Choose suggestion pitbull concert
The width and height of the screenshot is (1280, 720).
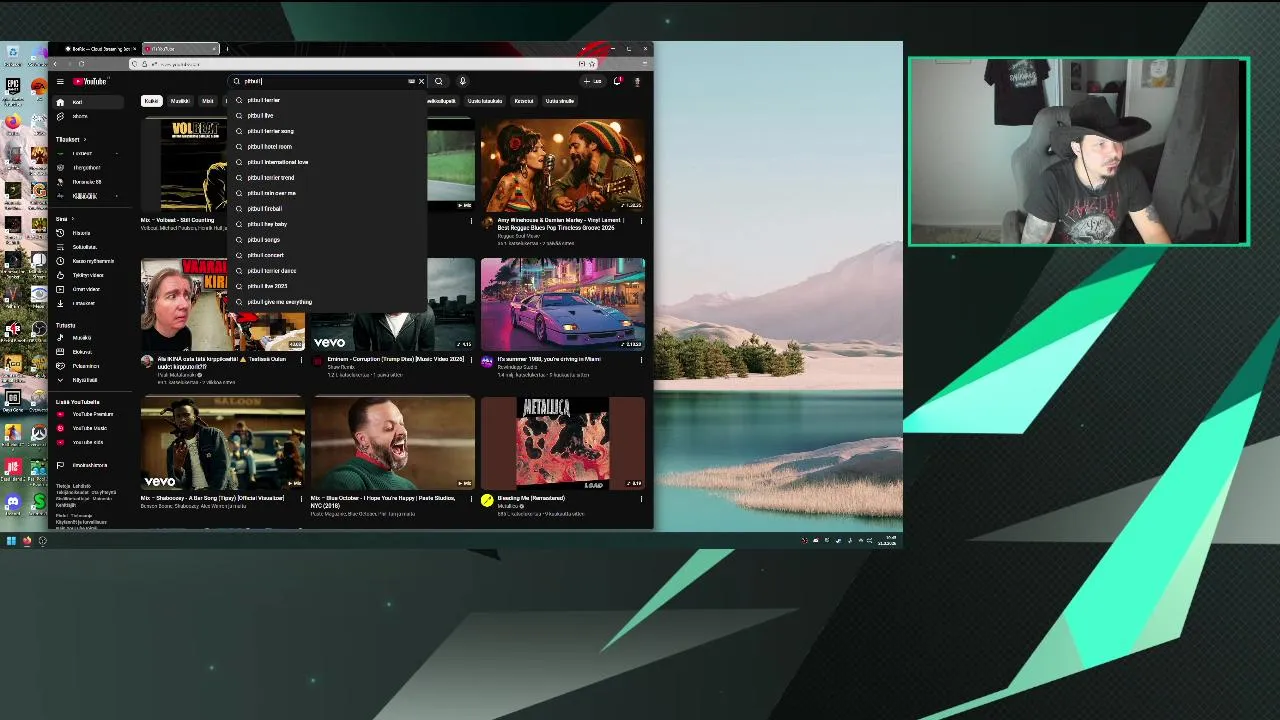coord(328,255)
